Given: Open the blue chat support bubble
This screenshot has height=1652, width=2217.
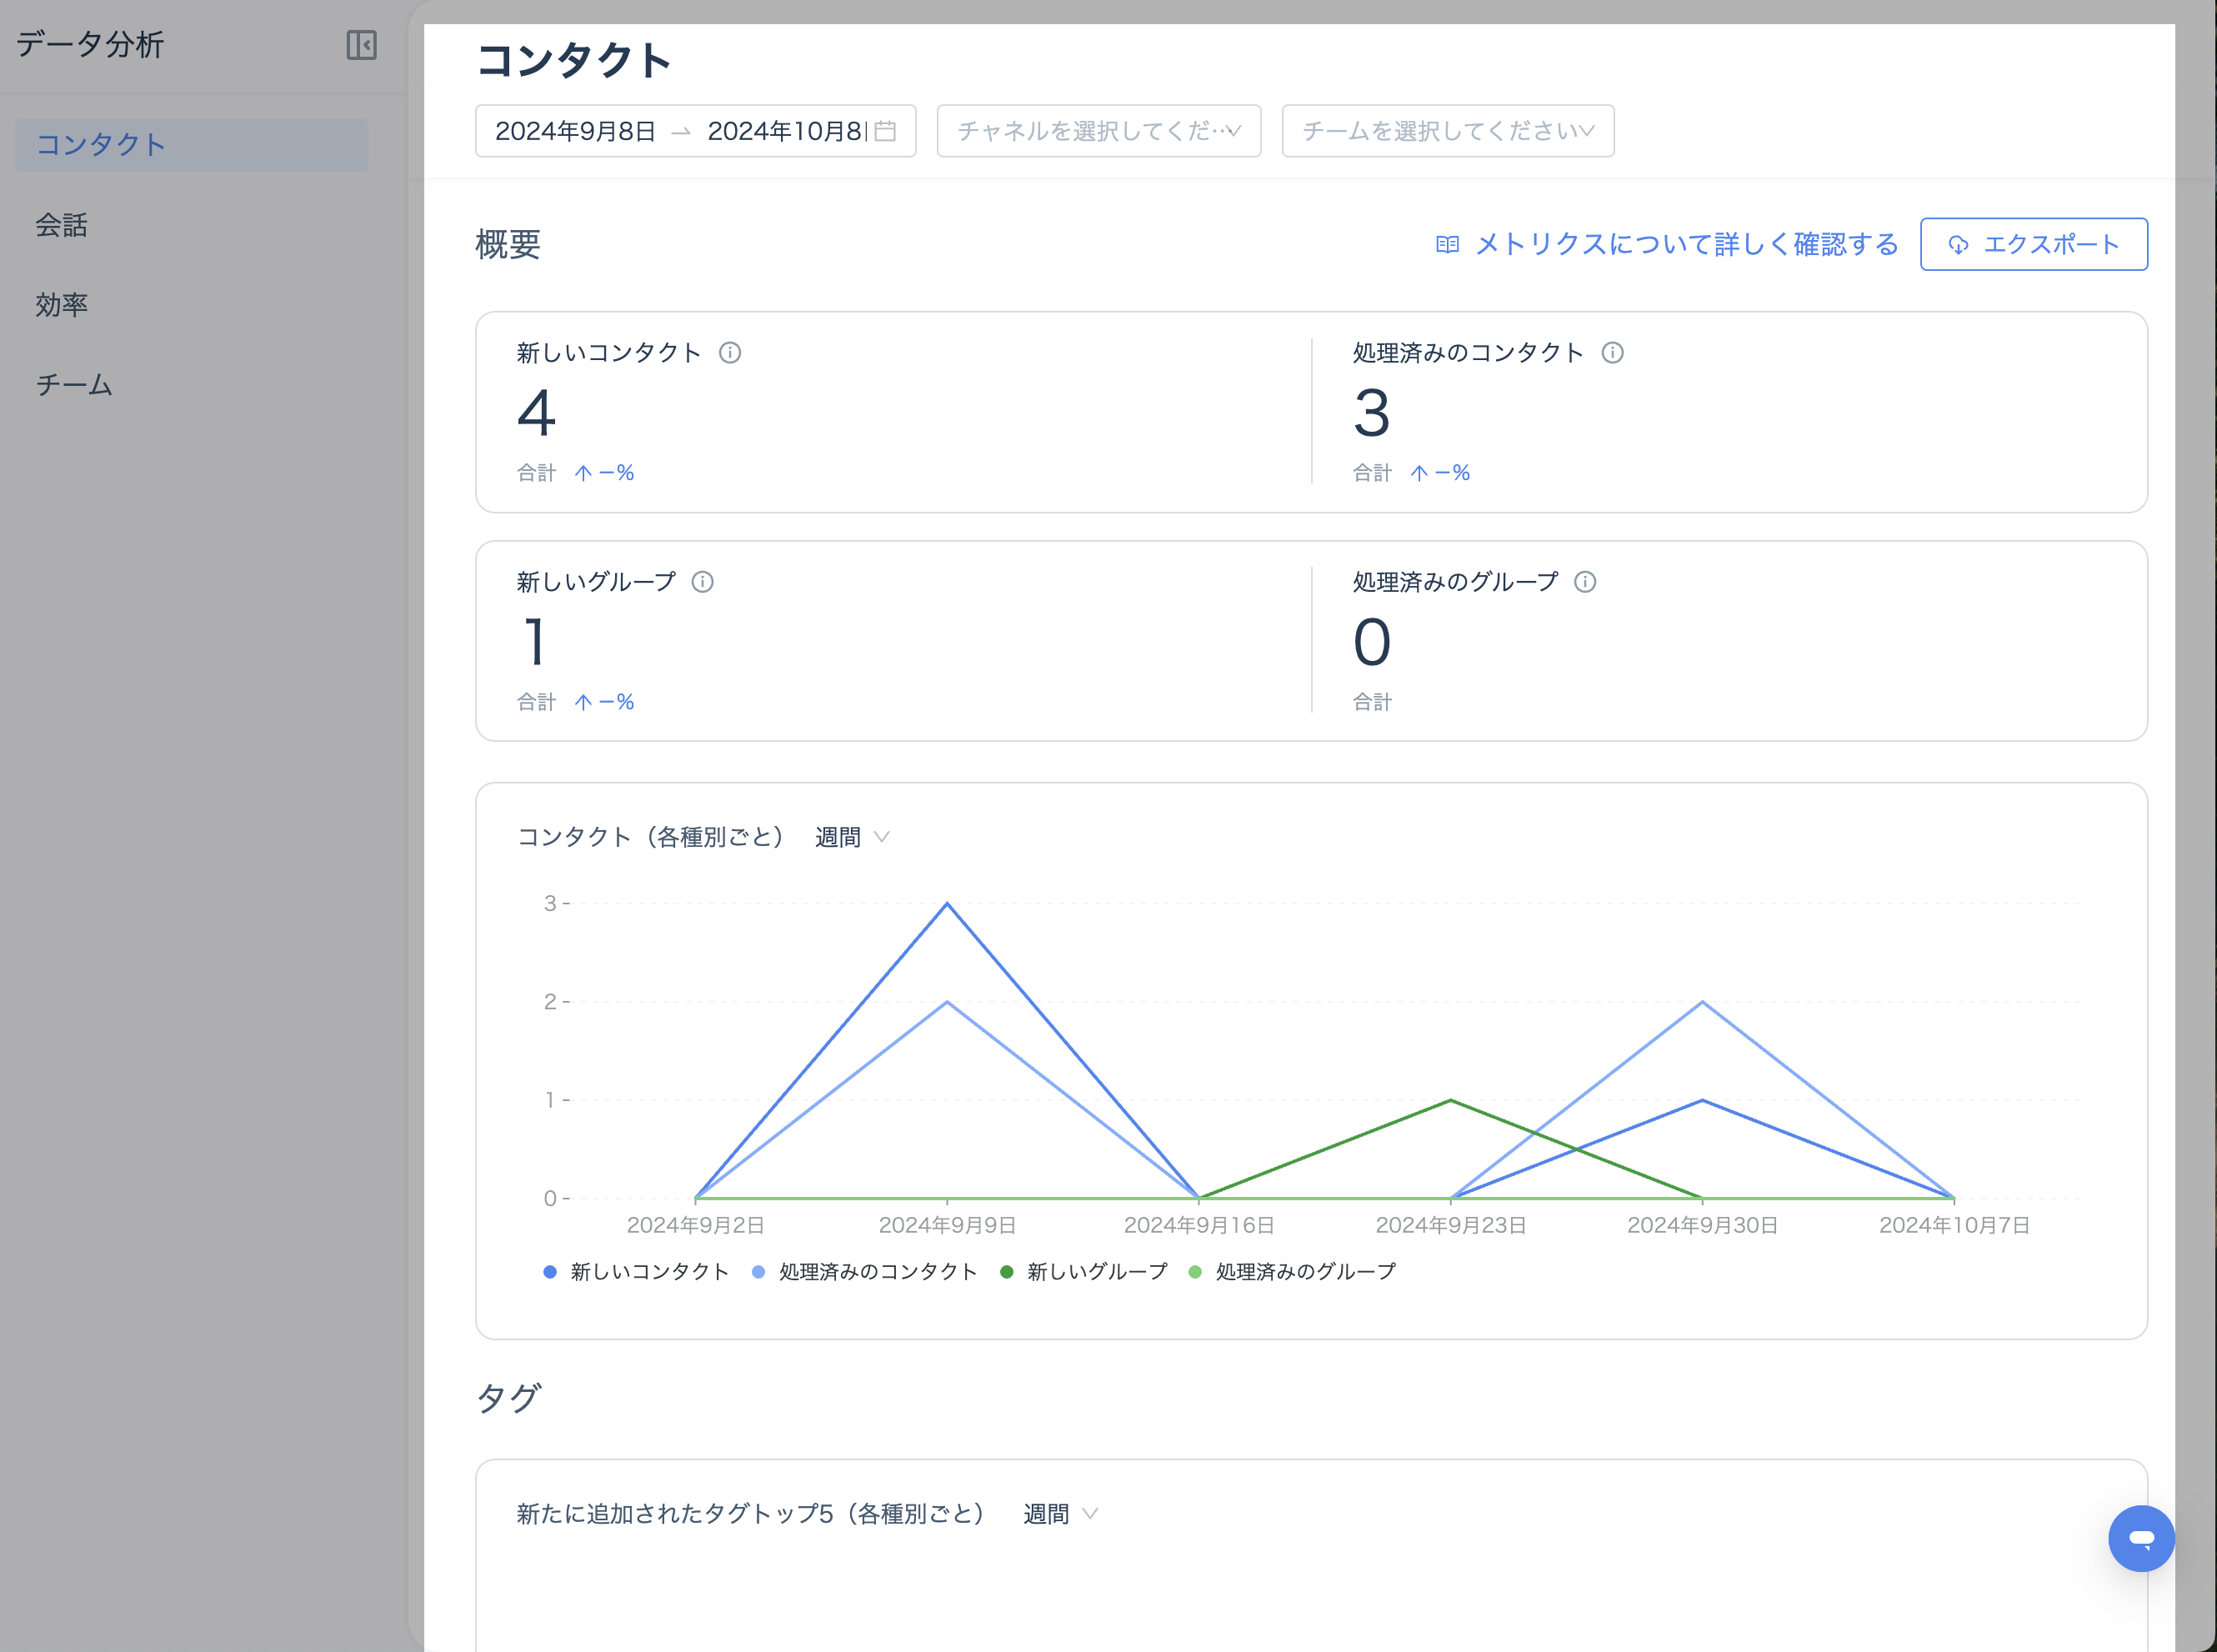Looking at the screenshot, I should click(x=2140, y=1538).
